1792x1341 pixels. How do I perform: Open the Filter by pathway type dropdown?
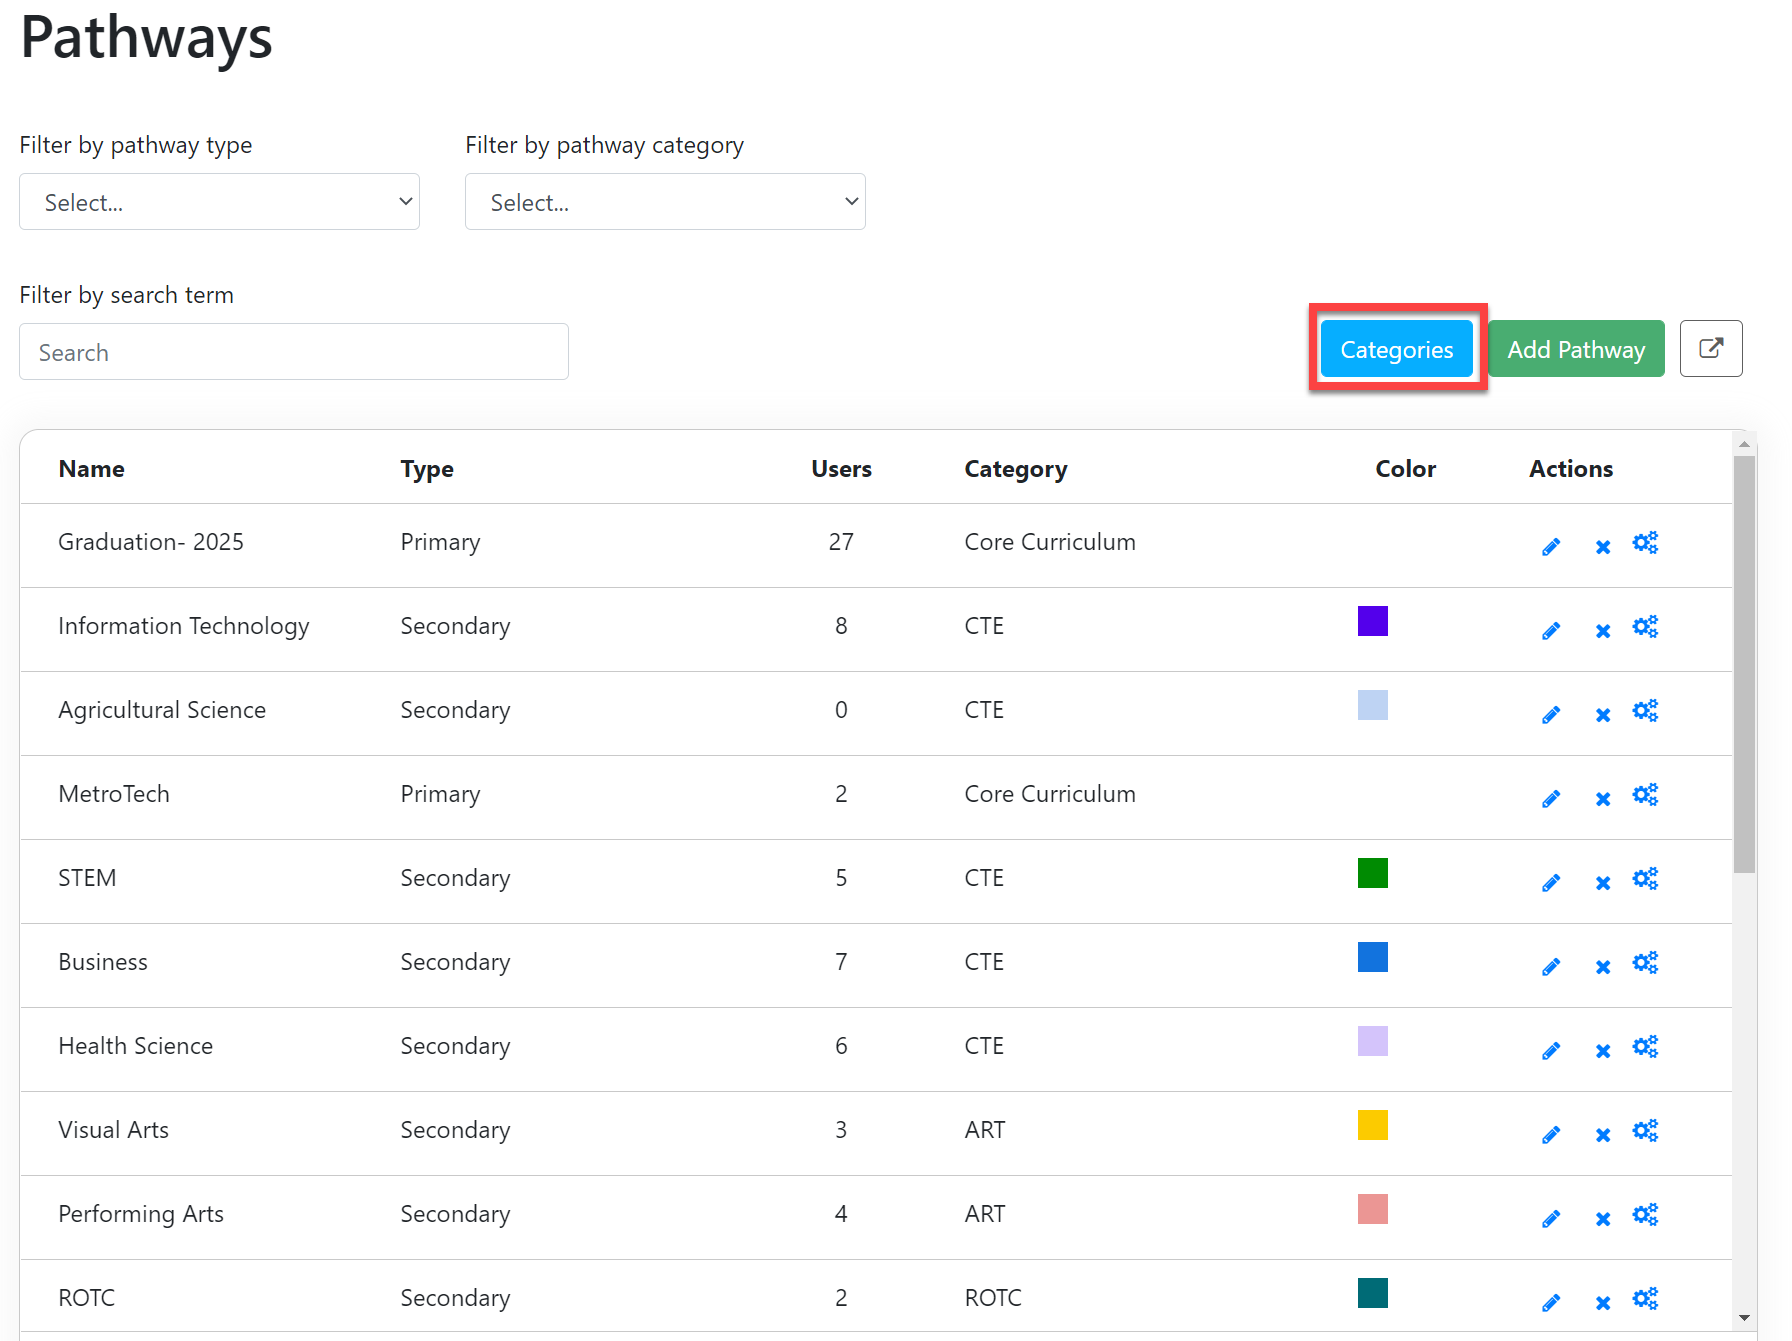(x=219, y=202)
